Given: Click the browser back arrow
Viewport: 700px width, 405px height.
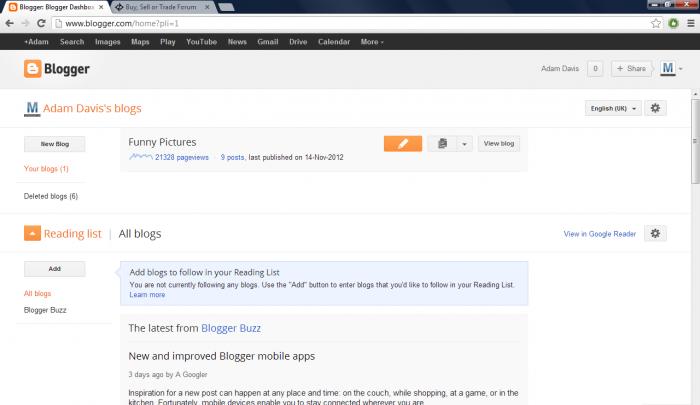Looking at the screenshot, I should click(x=9, y=23).
